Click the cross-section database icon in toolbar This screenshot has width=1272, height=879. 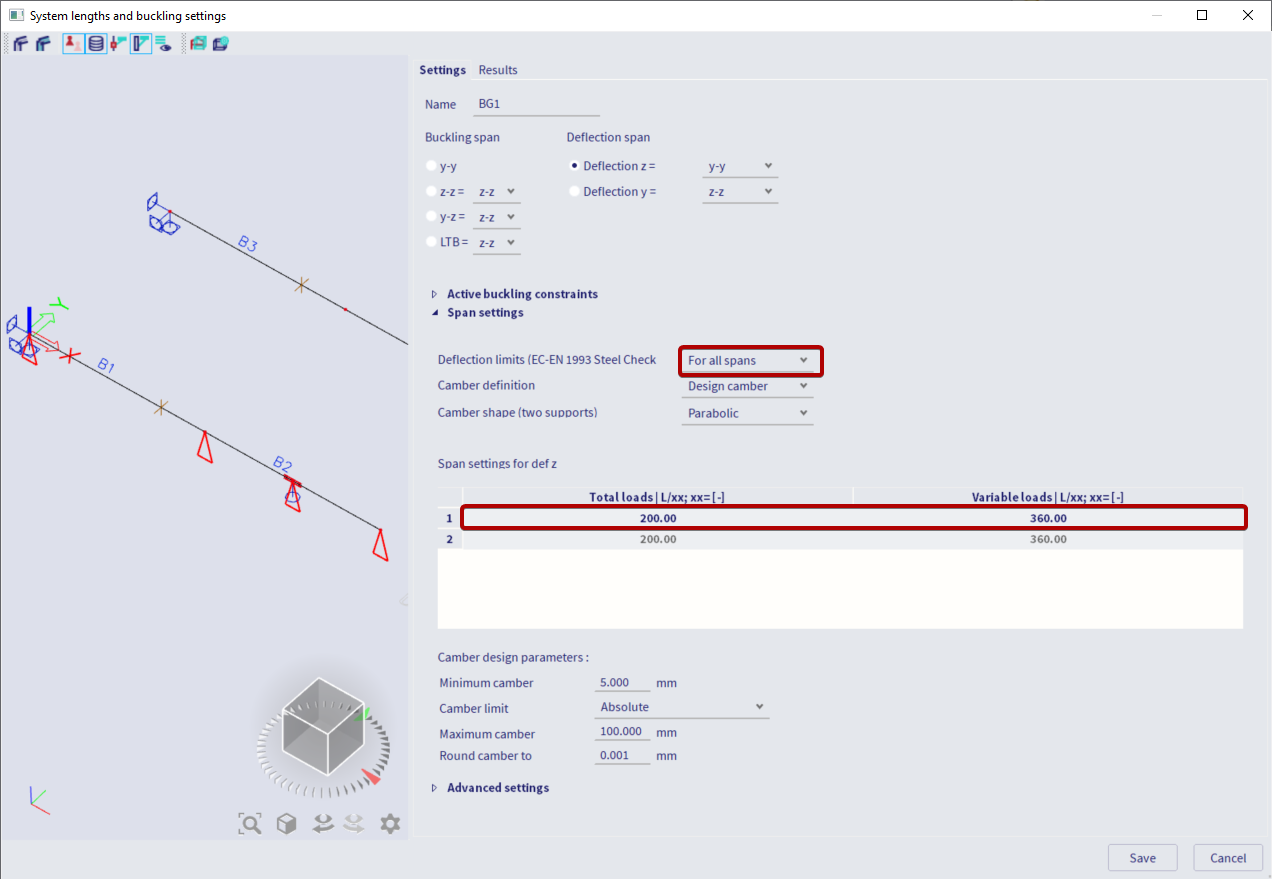[95, 43]
